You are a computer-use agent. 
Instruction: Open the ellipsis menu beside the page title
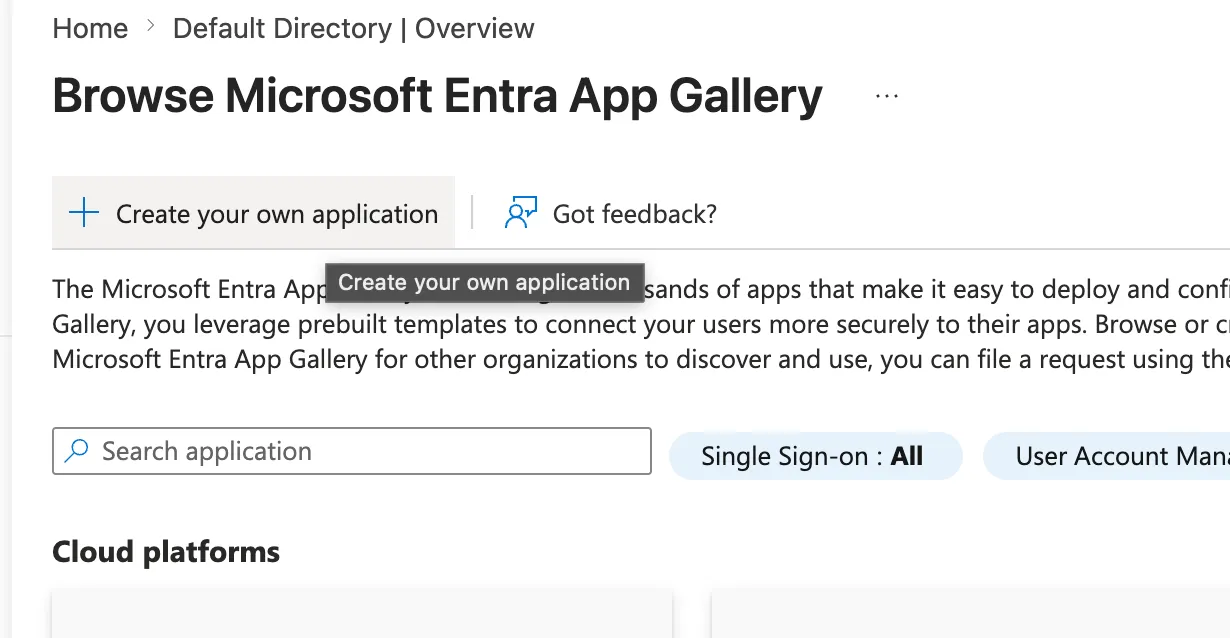pyautogui.click(x=886, y=97)
